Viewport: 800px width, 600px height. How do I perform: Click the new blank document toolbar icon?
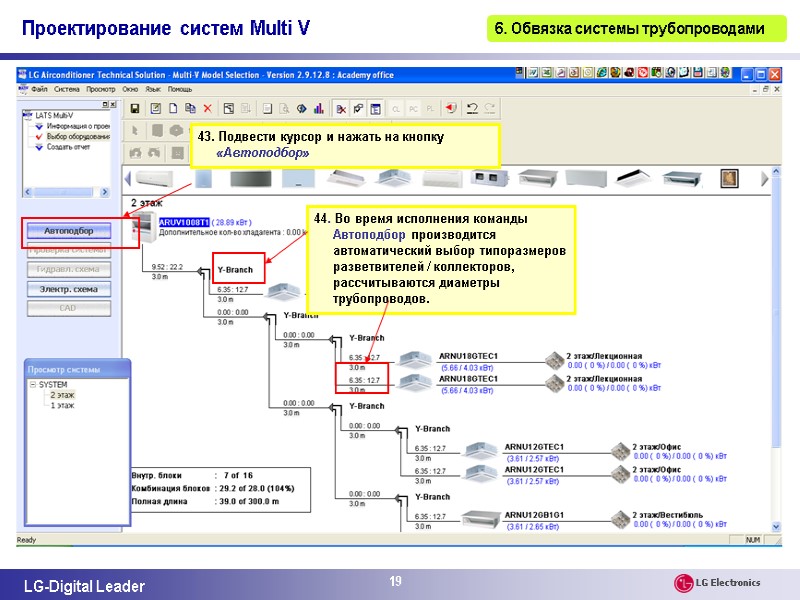[x=173, y=109]
